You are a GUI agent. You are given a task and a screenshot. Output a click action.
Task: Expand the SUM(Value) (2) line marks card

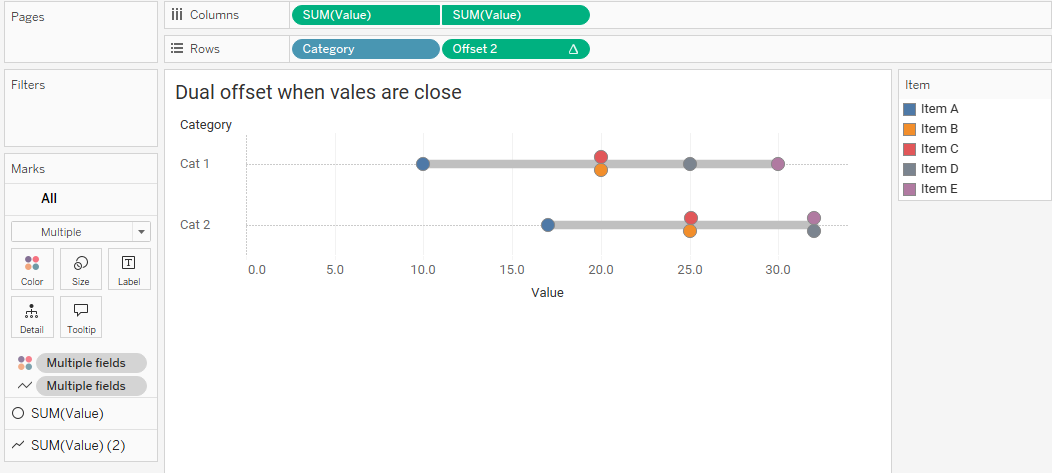(81, 445)
